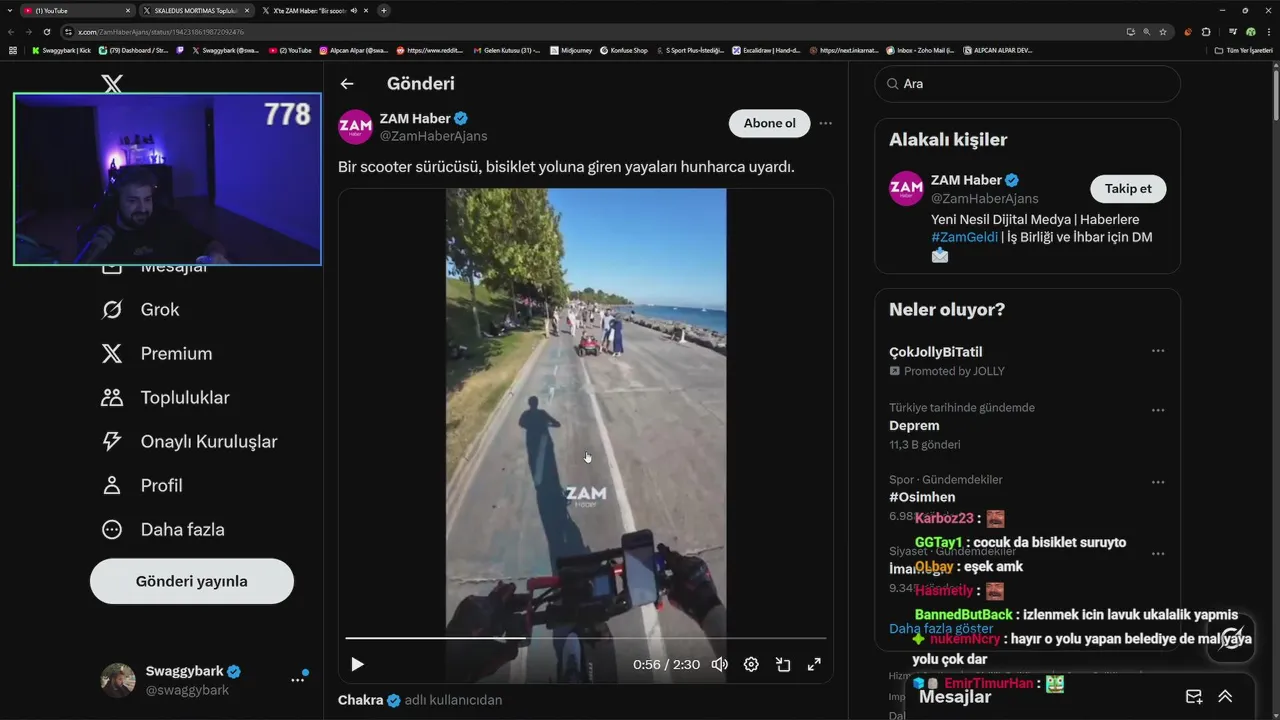1280x720 pixels.
Task: Open the Extensions puzzle icon
Action: [1206, 32]
